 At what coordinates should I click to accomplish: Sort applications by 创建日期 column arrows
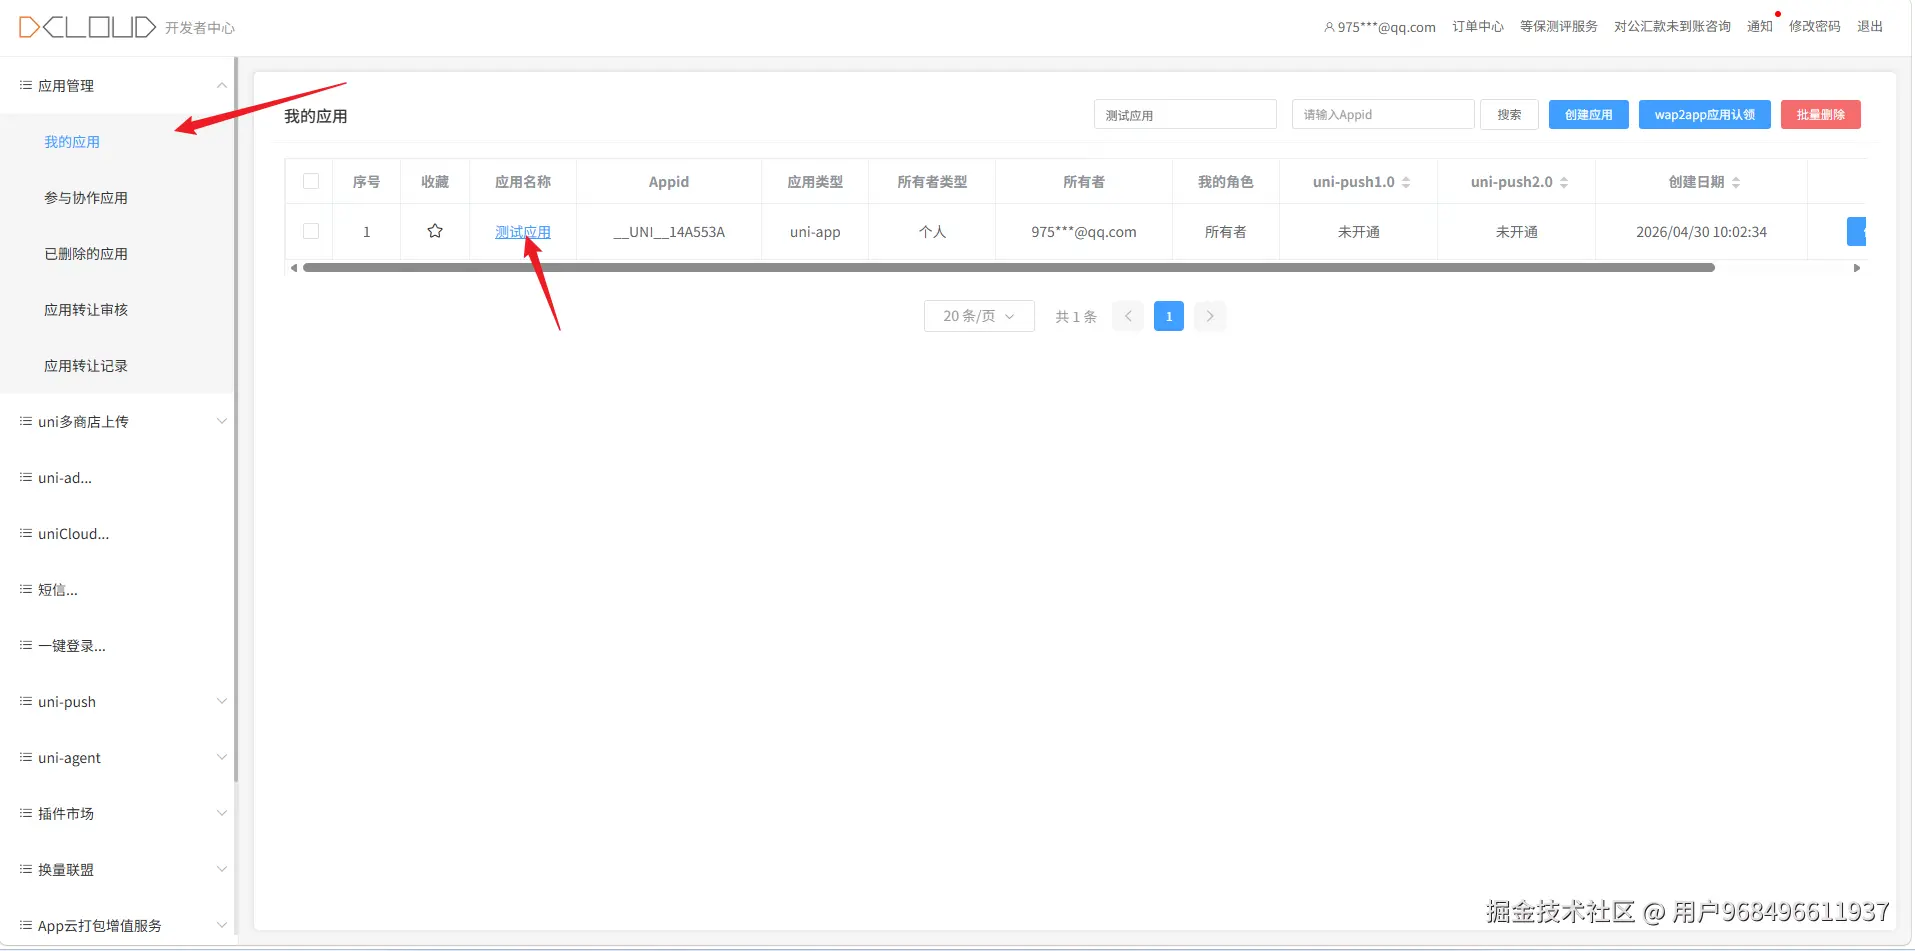[1735, 182]
